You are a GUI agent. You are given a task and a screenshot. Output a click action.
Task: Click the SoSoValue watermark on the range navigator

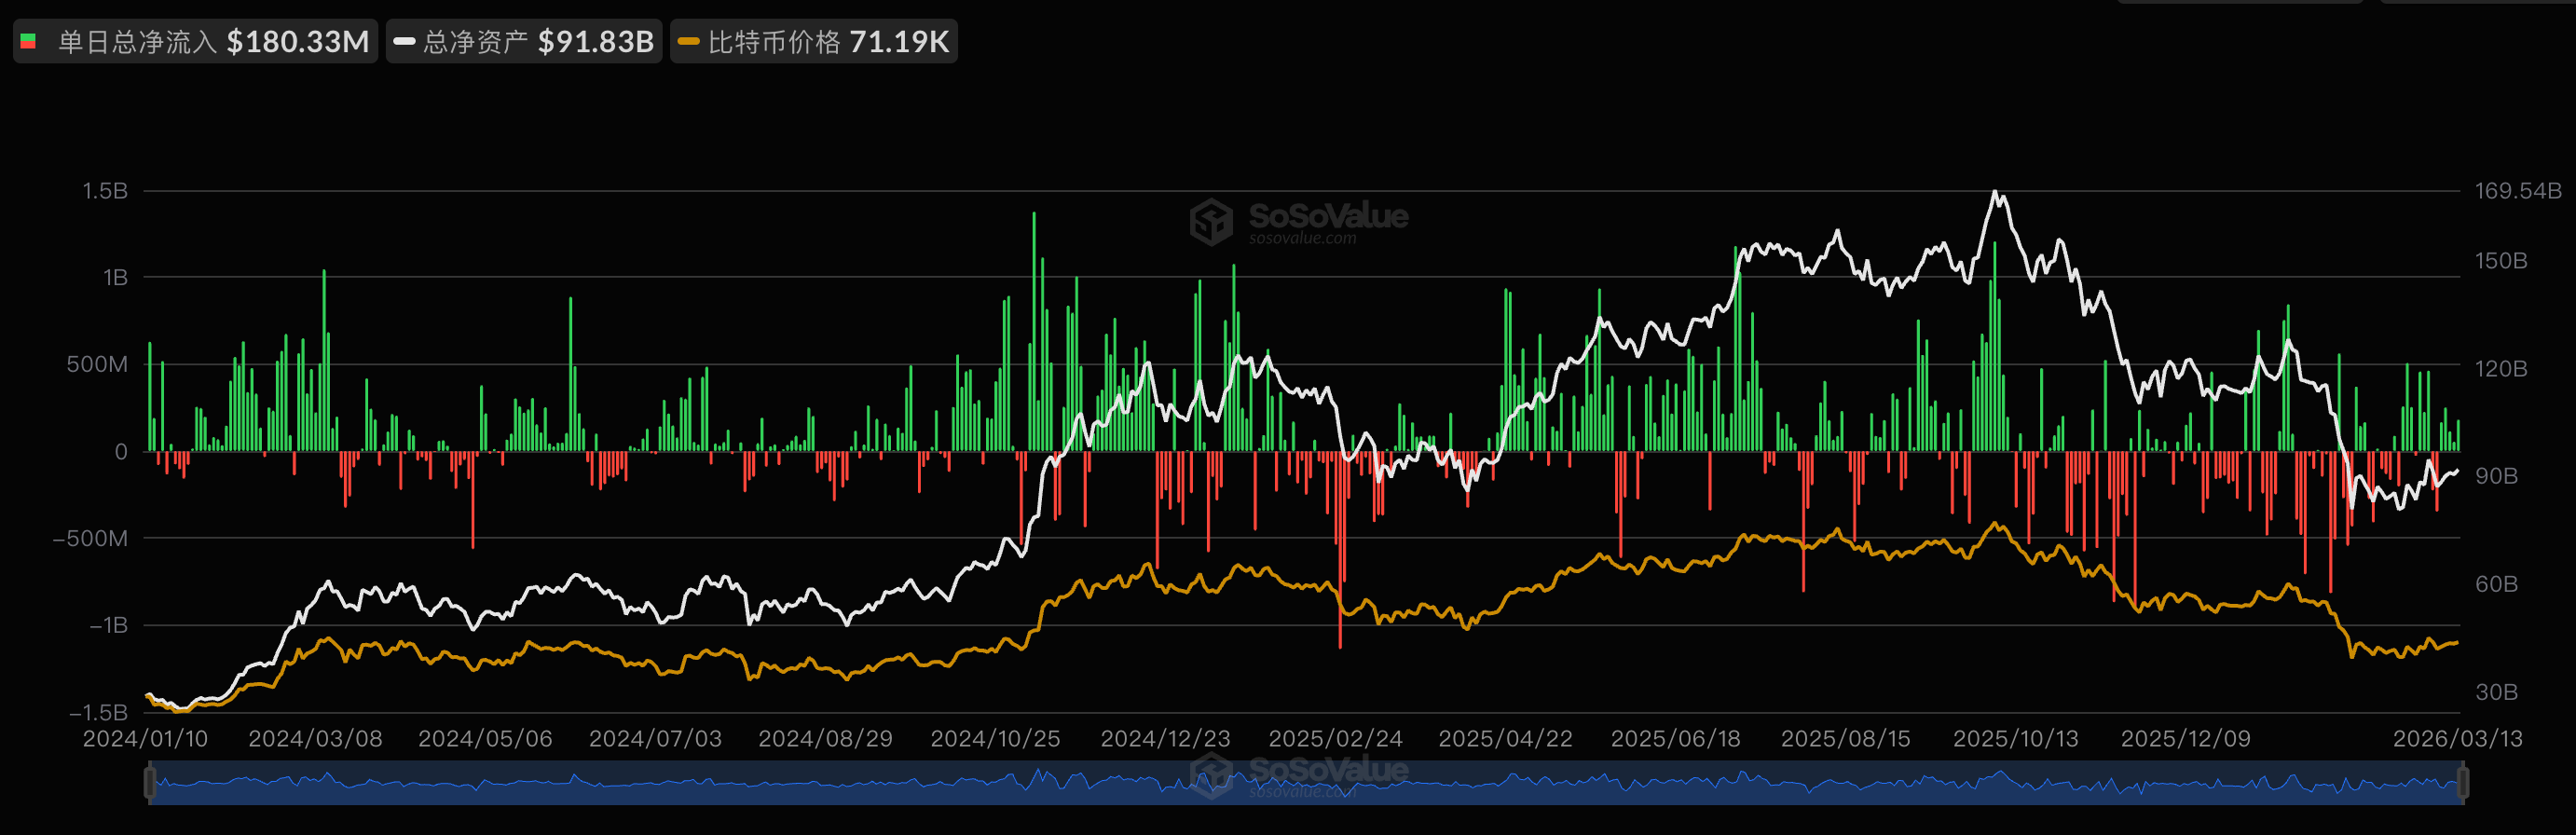click(x=1298, y=772)
